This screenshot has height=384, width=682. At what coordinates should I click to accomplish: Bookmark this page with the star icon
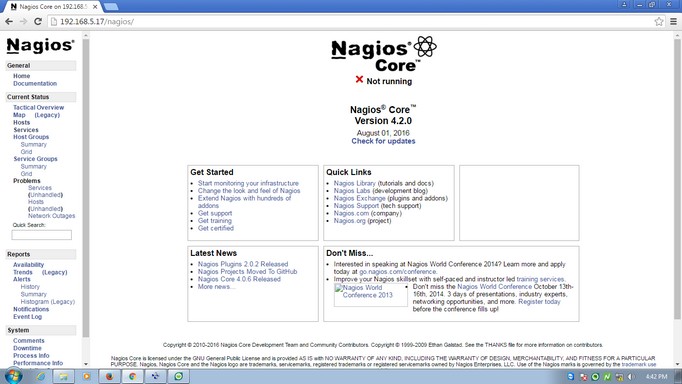pos(659,21)
